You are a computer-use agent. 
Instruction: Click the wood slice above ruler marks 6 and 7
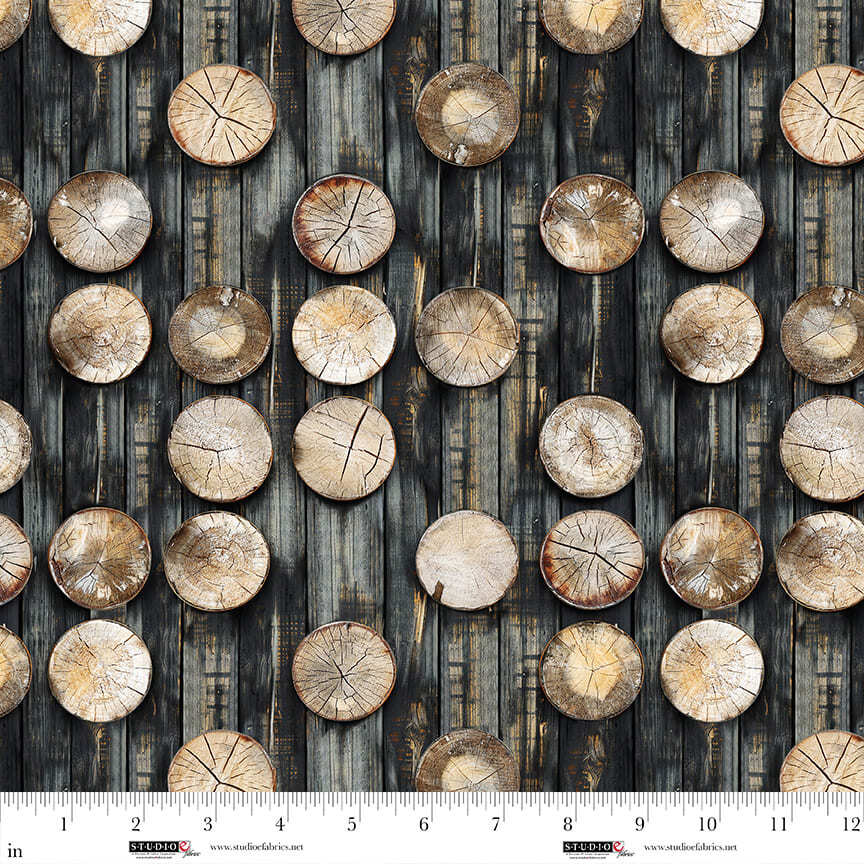coord(467,762)
